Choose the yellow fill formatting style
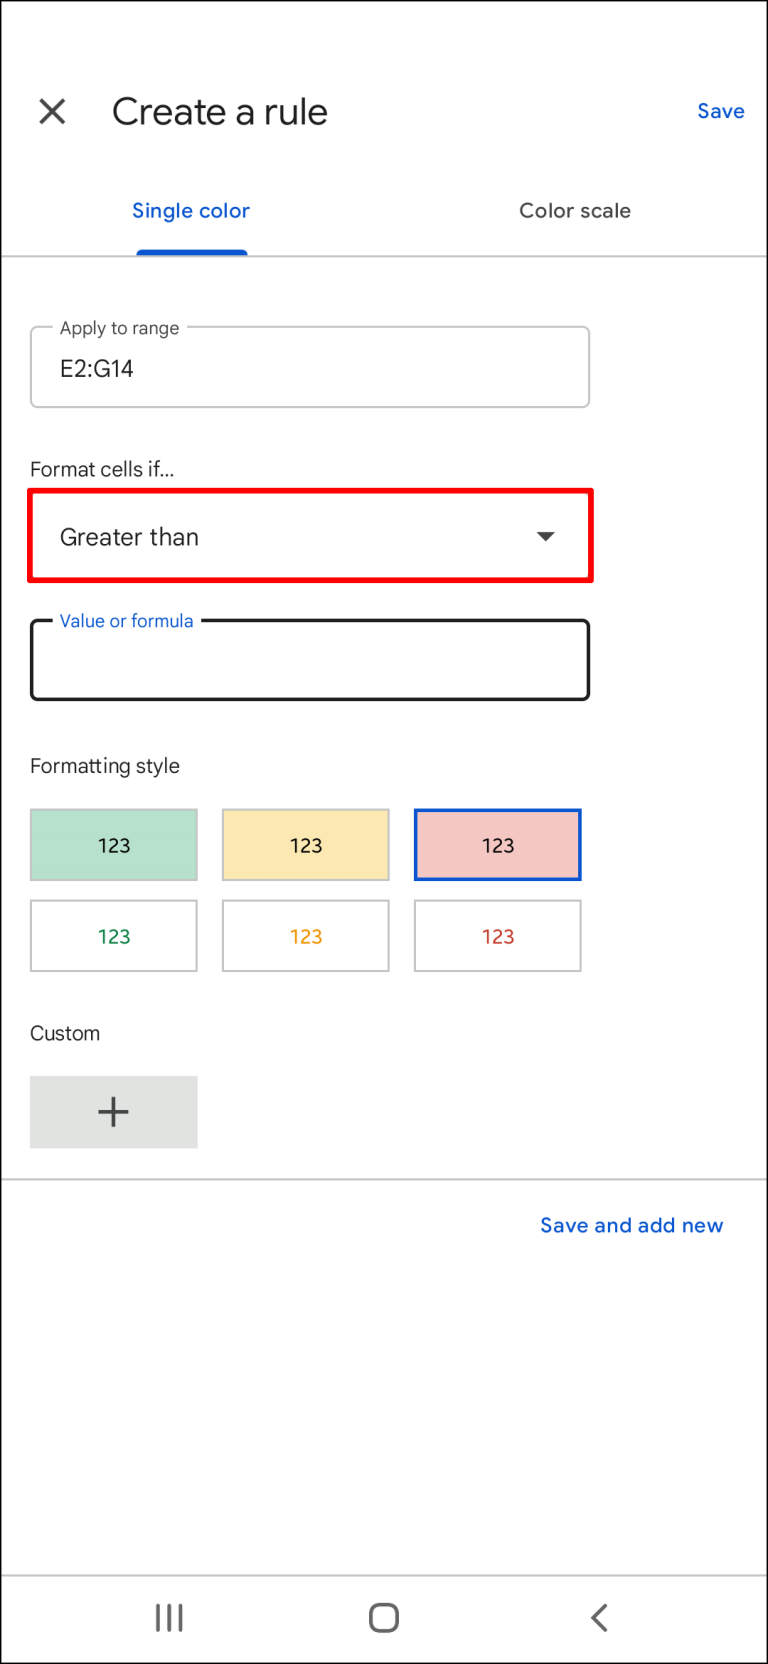 click(x=305, y=844)
